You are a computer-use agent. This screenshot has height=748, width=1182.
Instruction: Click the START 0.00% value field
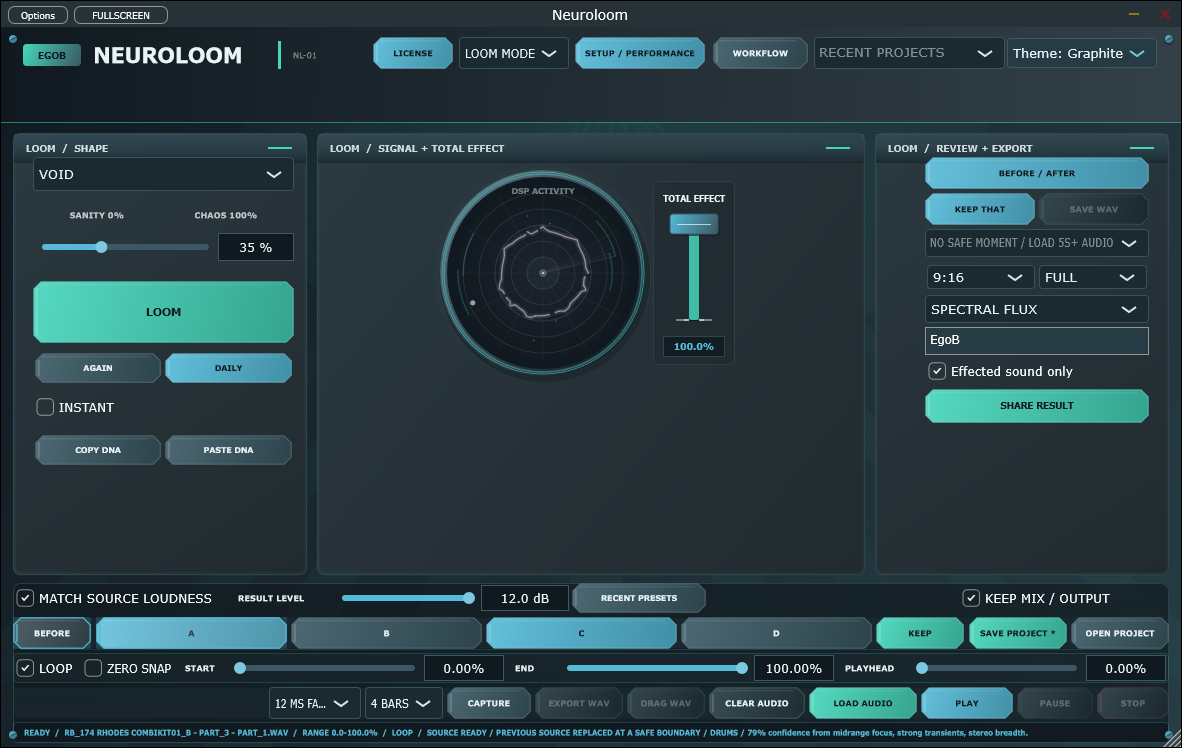point(464,668)
